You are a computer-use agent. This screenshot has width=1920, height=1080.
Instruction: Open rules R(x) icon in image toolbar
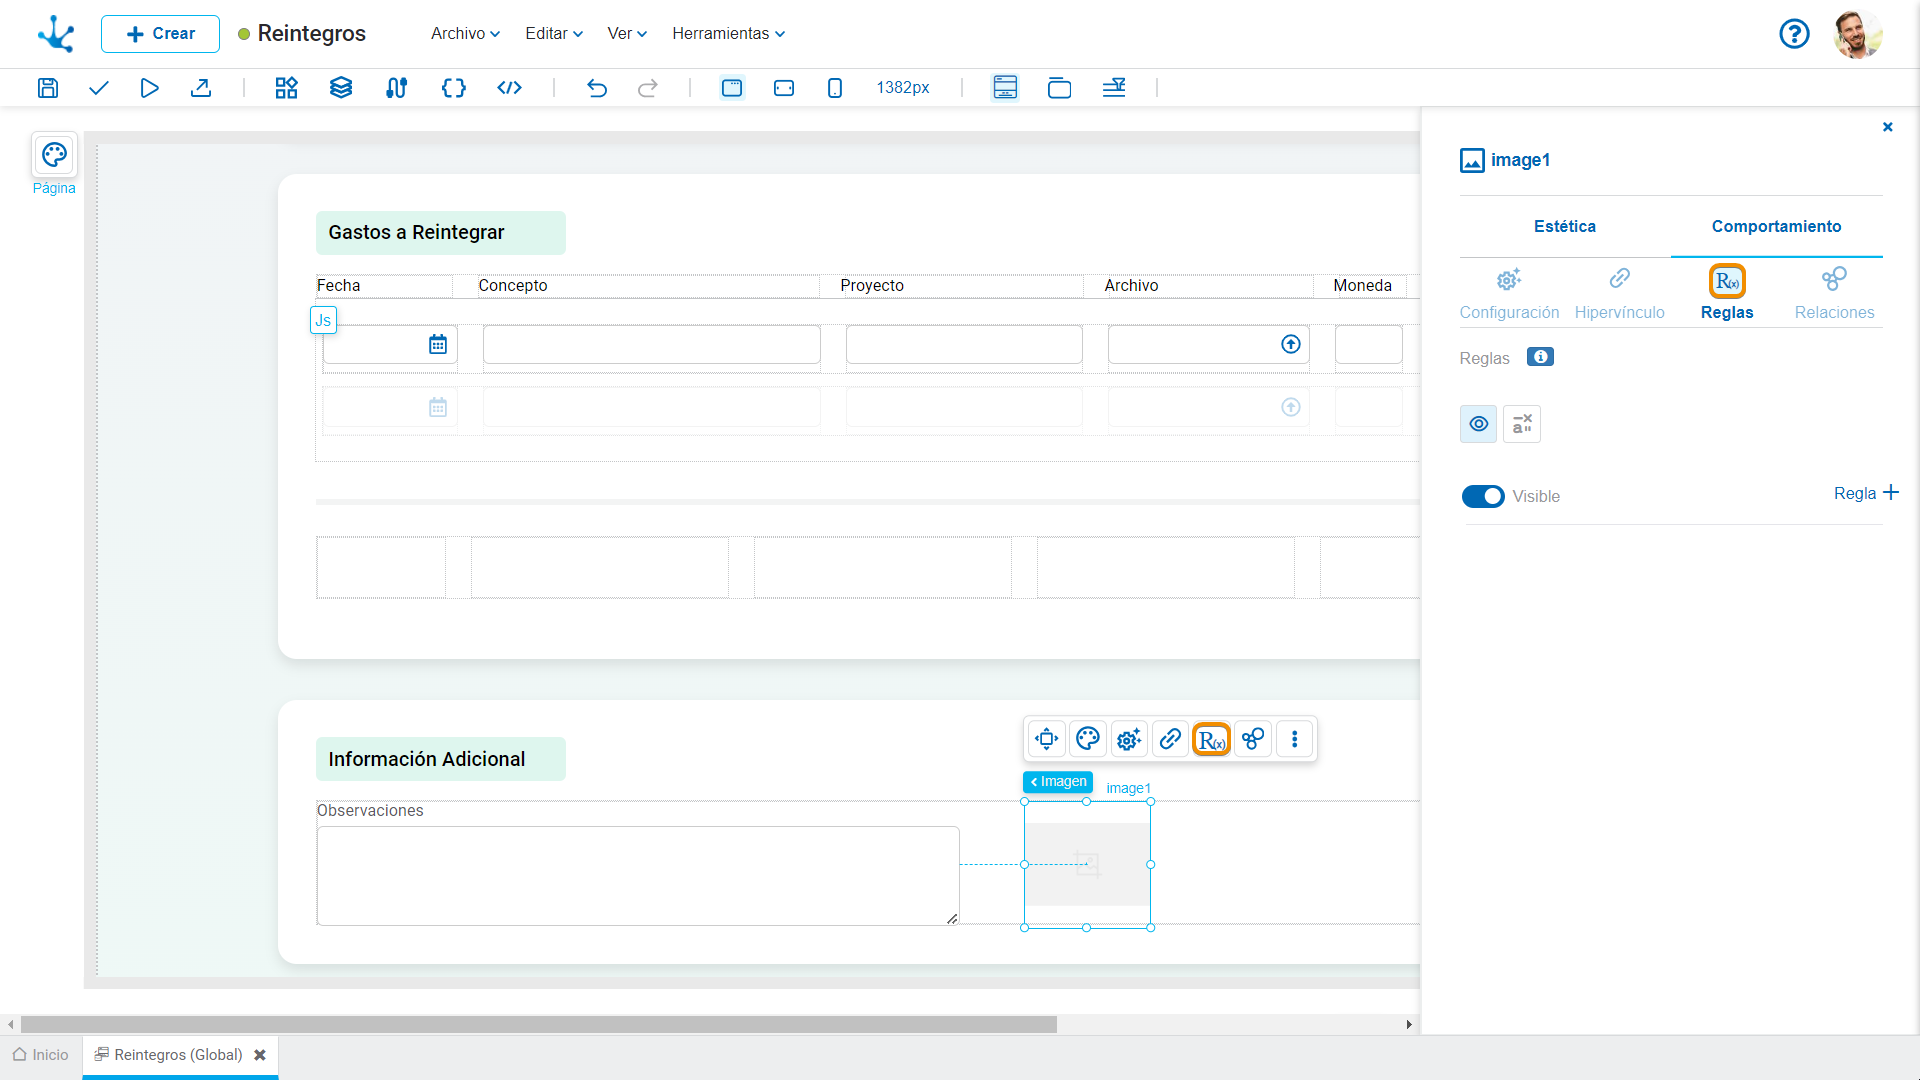point(1212,739)
